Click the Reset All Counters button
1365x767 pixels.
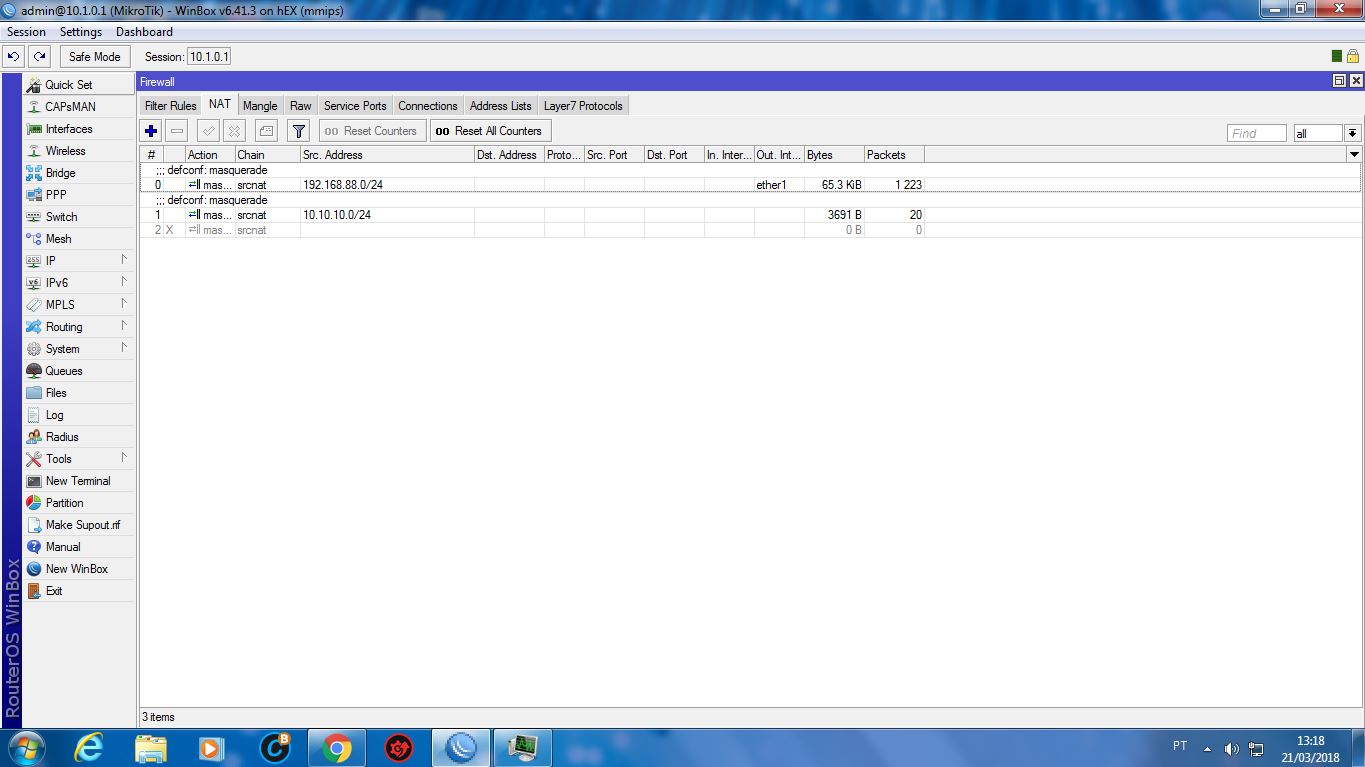click(x=490, y=131)
